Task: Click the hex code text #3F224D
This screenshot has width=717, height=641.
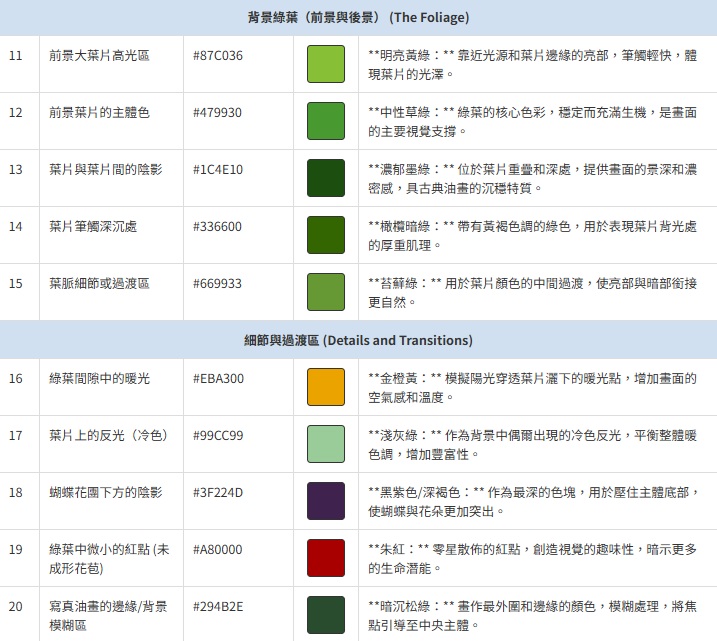Action: [x=218, y=493]
